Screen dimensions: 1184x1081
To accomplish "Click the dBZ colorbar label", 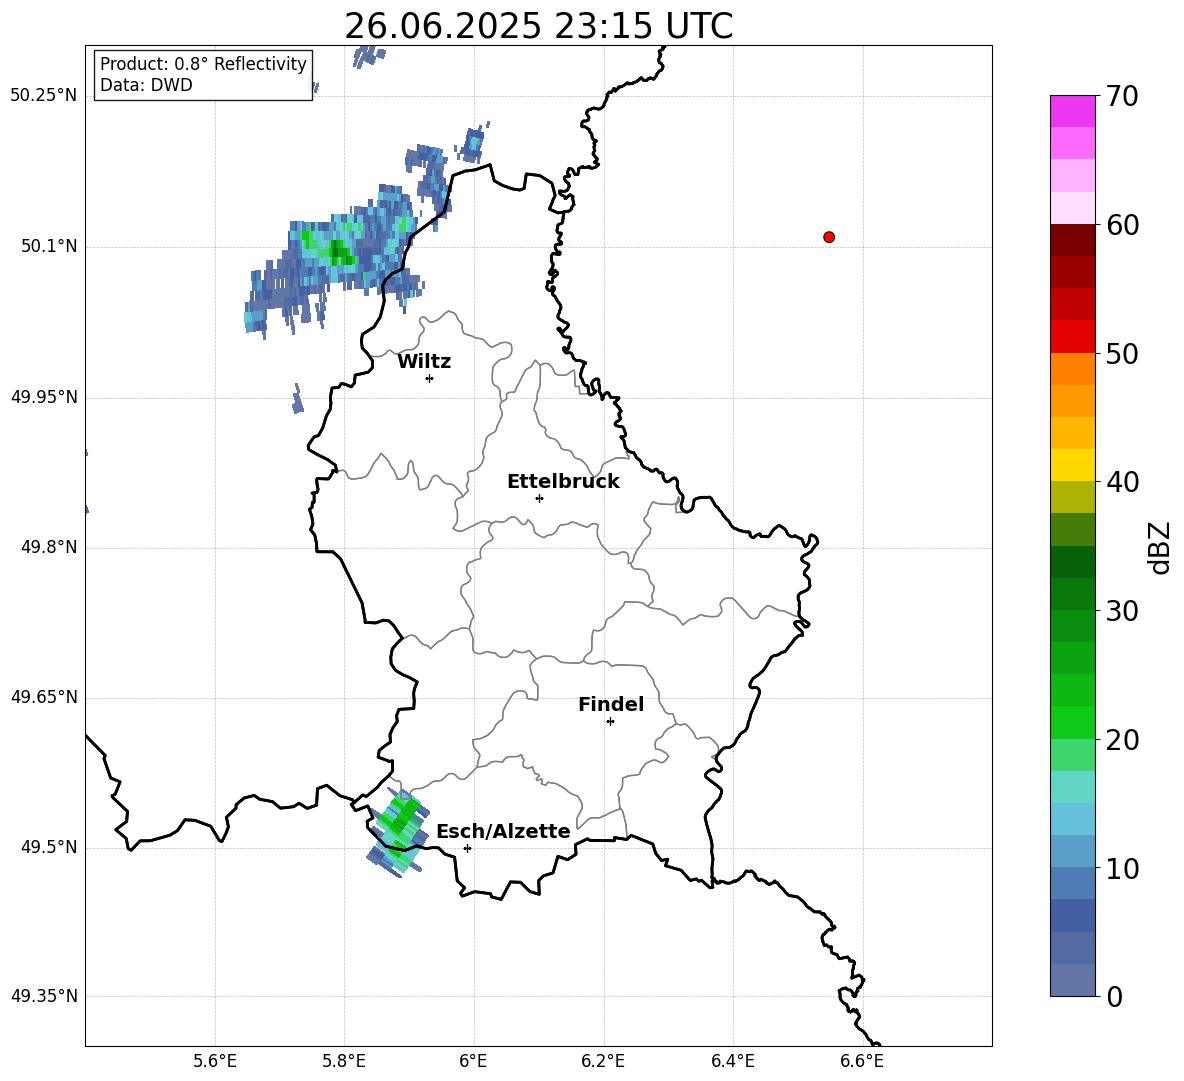I will pos(1159,547).
